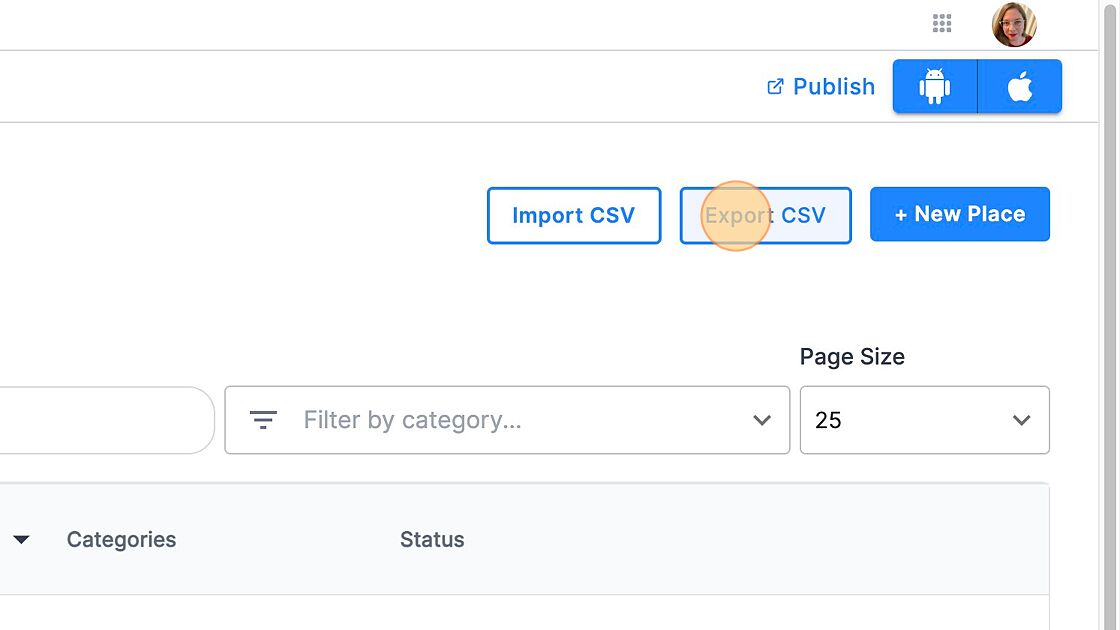
Task: Click the Android robot icon button
Action: click(x=934, y=87)
